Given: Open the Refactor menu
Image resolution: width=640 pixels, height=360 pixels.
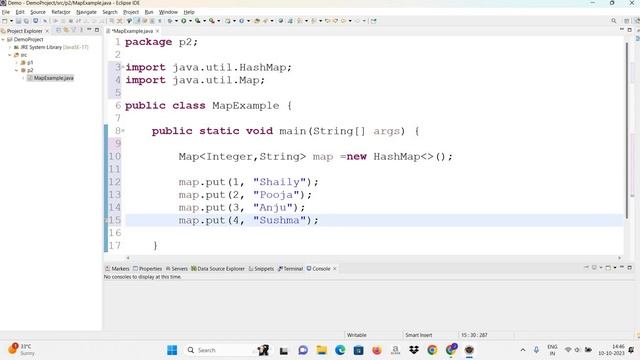Looking at the screenshot, I should point(61,12).
